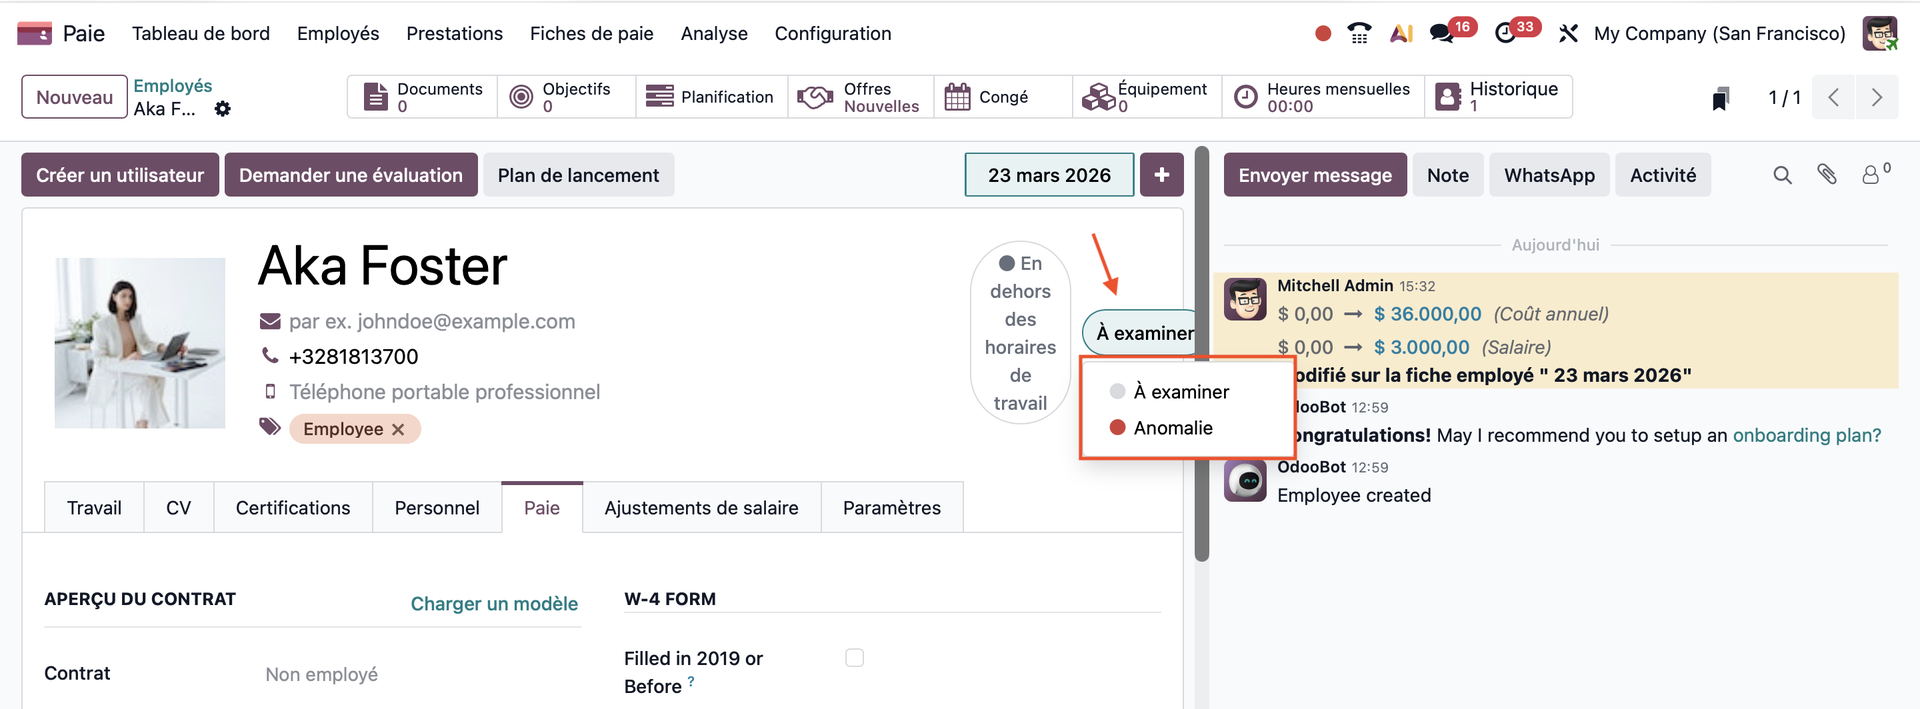Click the gear icon beside Aka F...
The width and height of the screenshot is (1920, 709).
(x=223, y=108)
